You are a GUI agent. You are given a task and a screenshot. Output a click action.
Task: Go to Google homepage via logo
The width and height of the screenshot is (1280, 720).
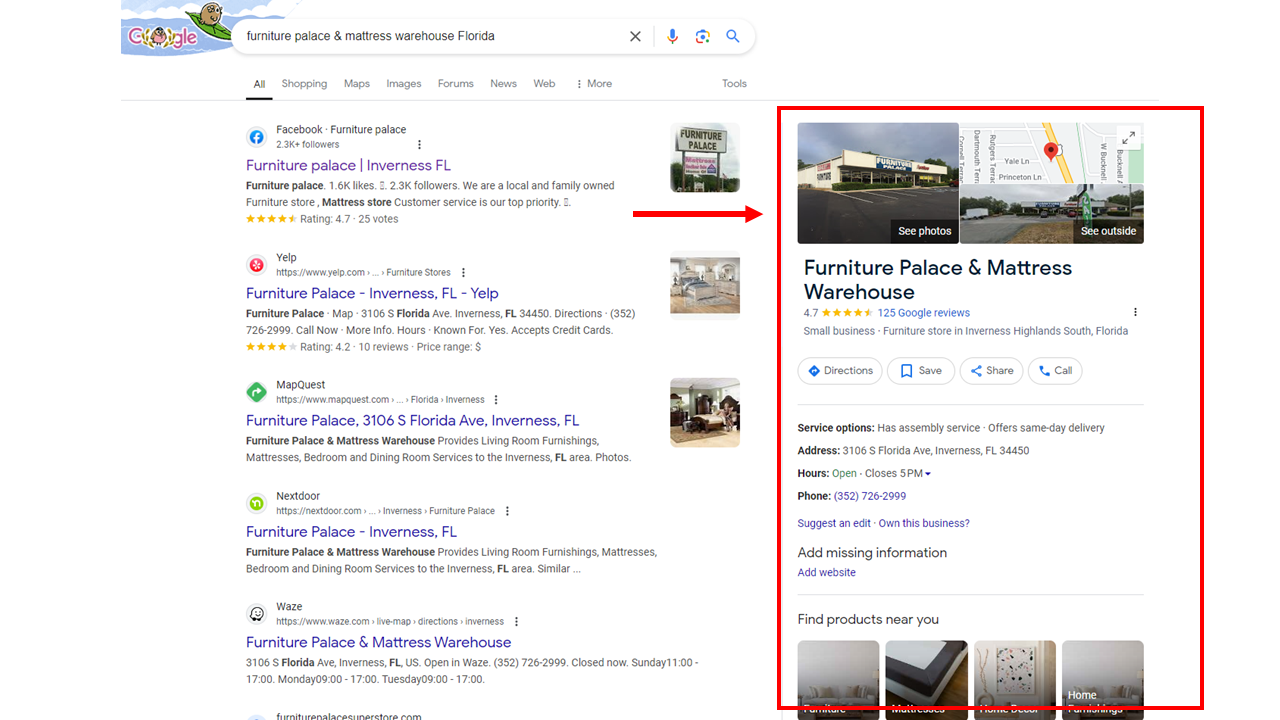tap(163, 37)
